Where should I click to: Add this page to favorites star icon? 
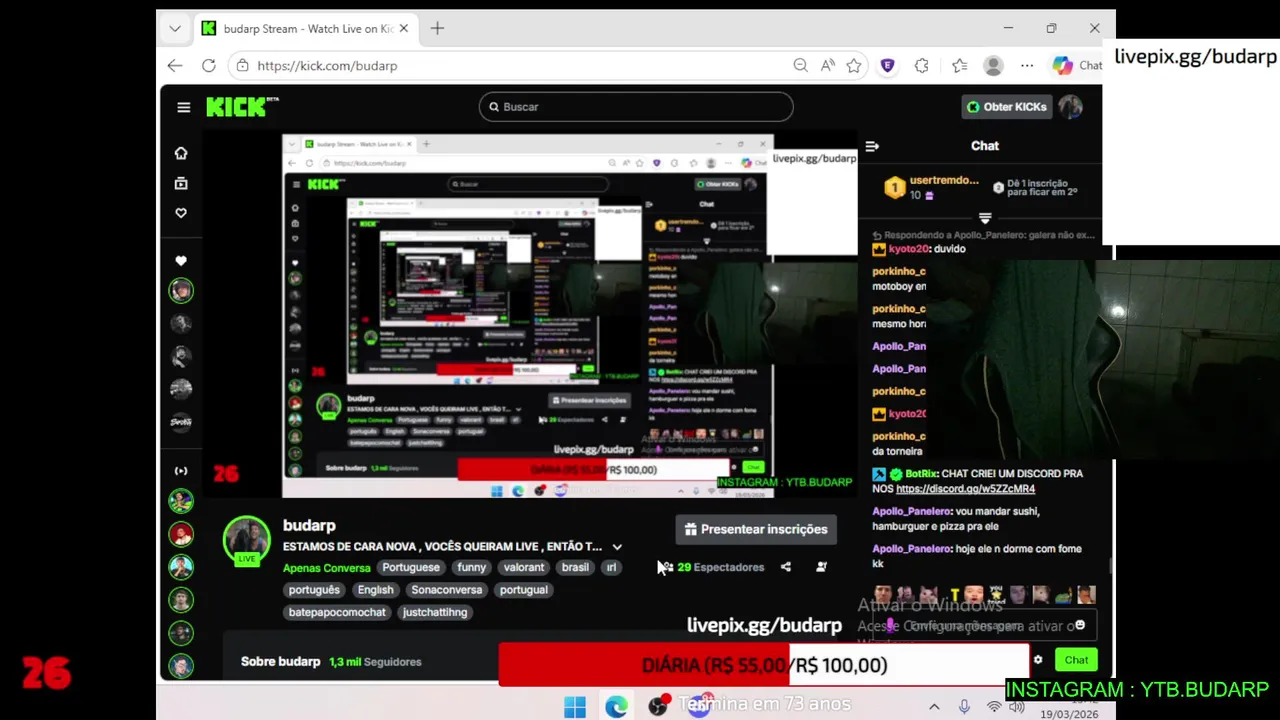(854, 65)
